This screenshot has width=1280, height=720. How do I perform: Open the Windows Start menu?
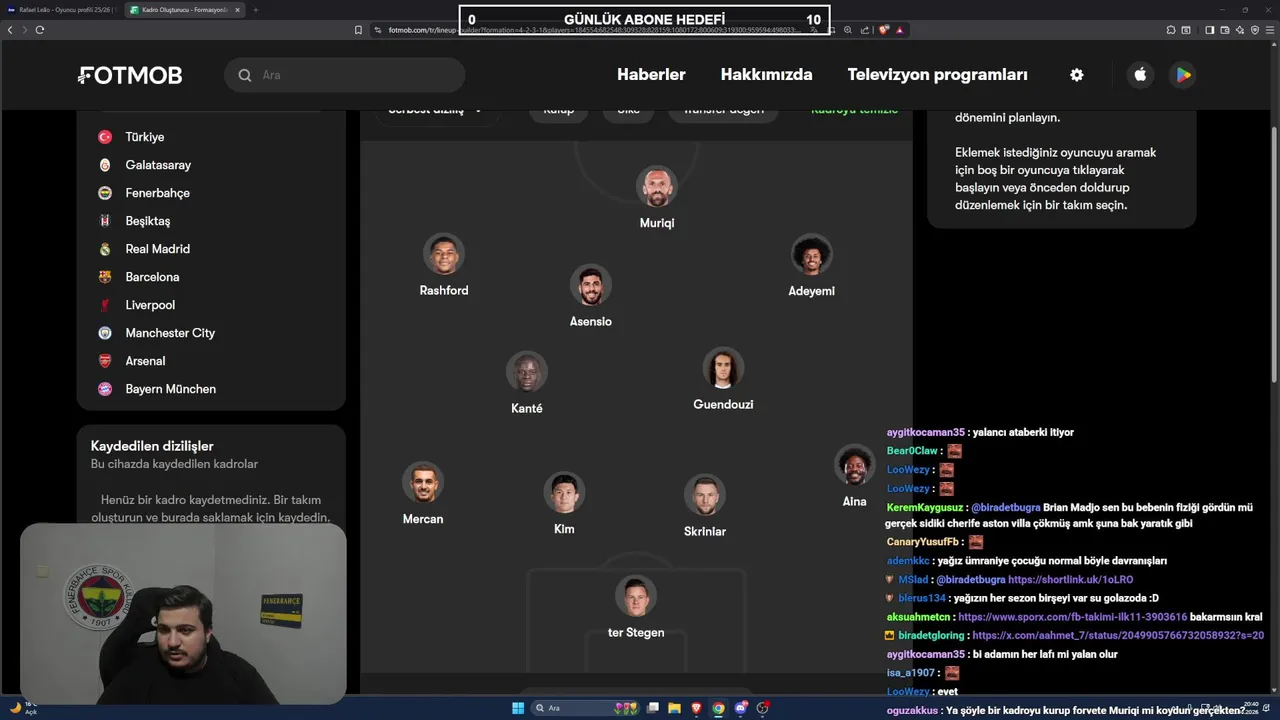click(518, 708)
